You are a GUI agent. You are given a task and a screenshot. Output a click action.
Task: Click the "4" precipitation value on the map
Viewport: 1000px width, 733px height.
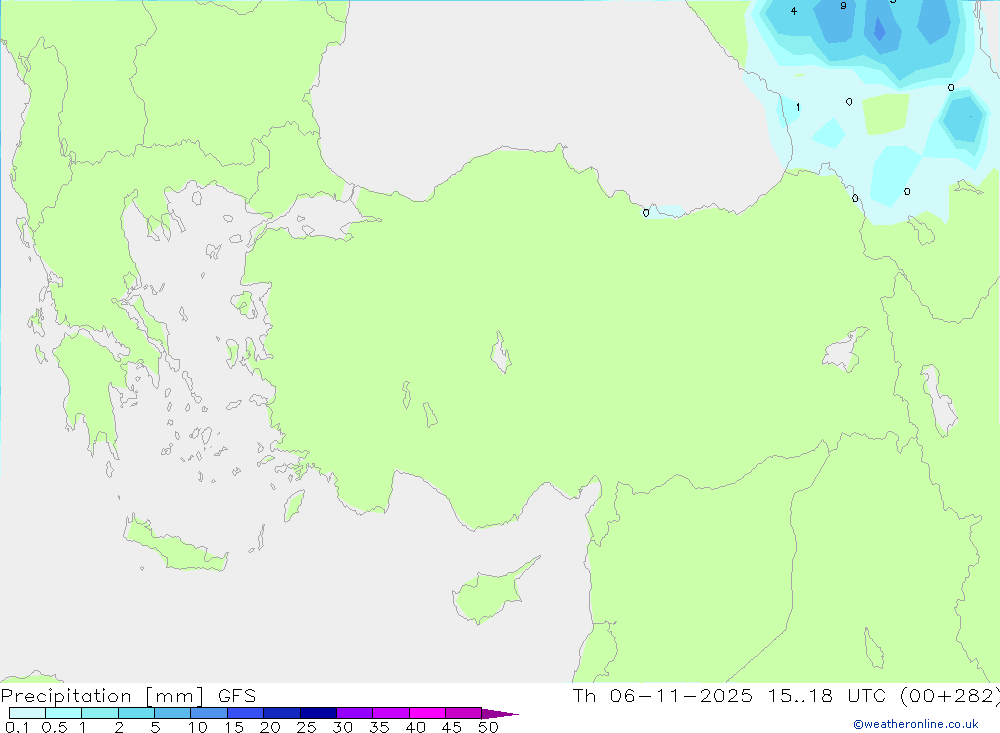click(793, 11)
